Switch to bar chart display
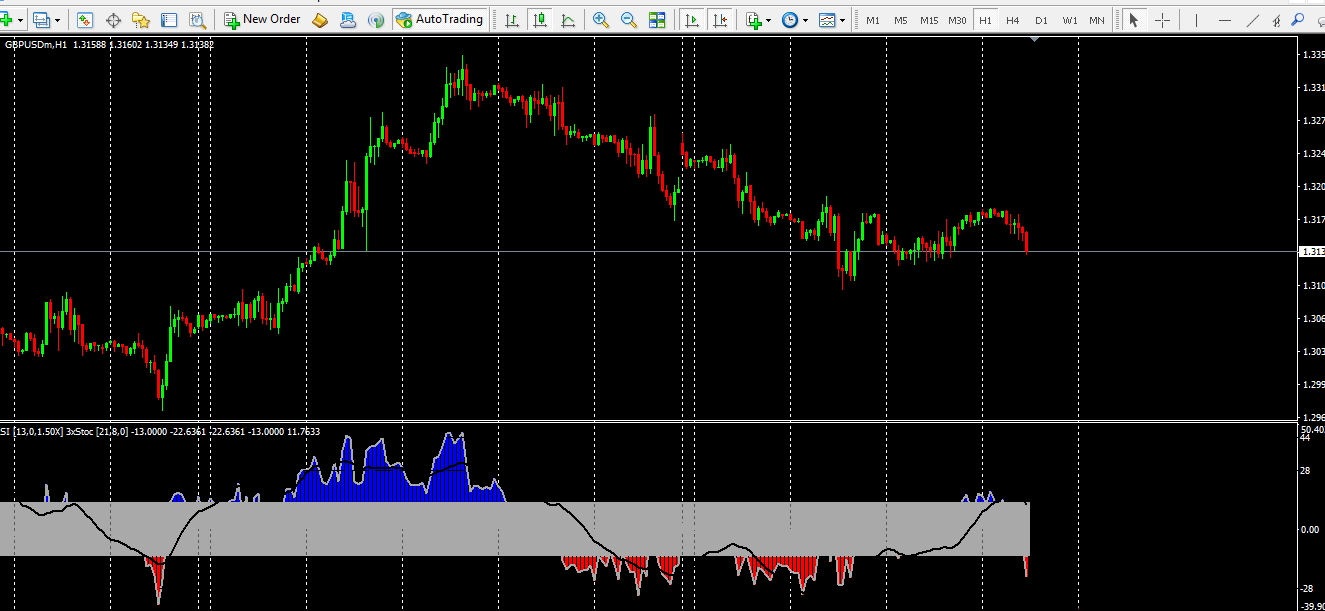 pos(512,19)
